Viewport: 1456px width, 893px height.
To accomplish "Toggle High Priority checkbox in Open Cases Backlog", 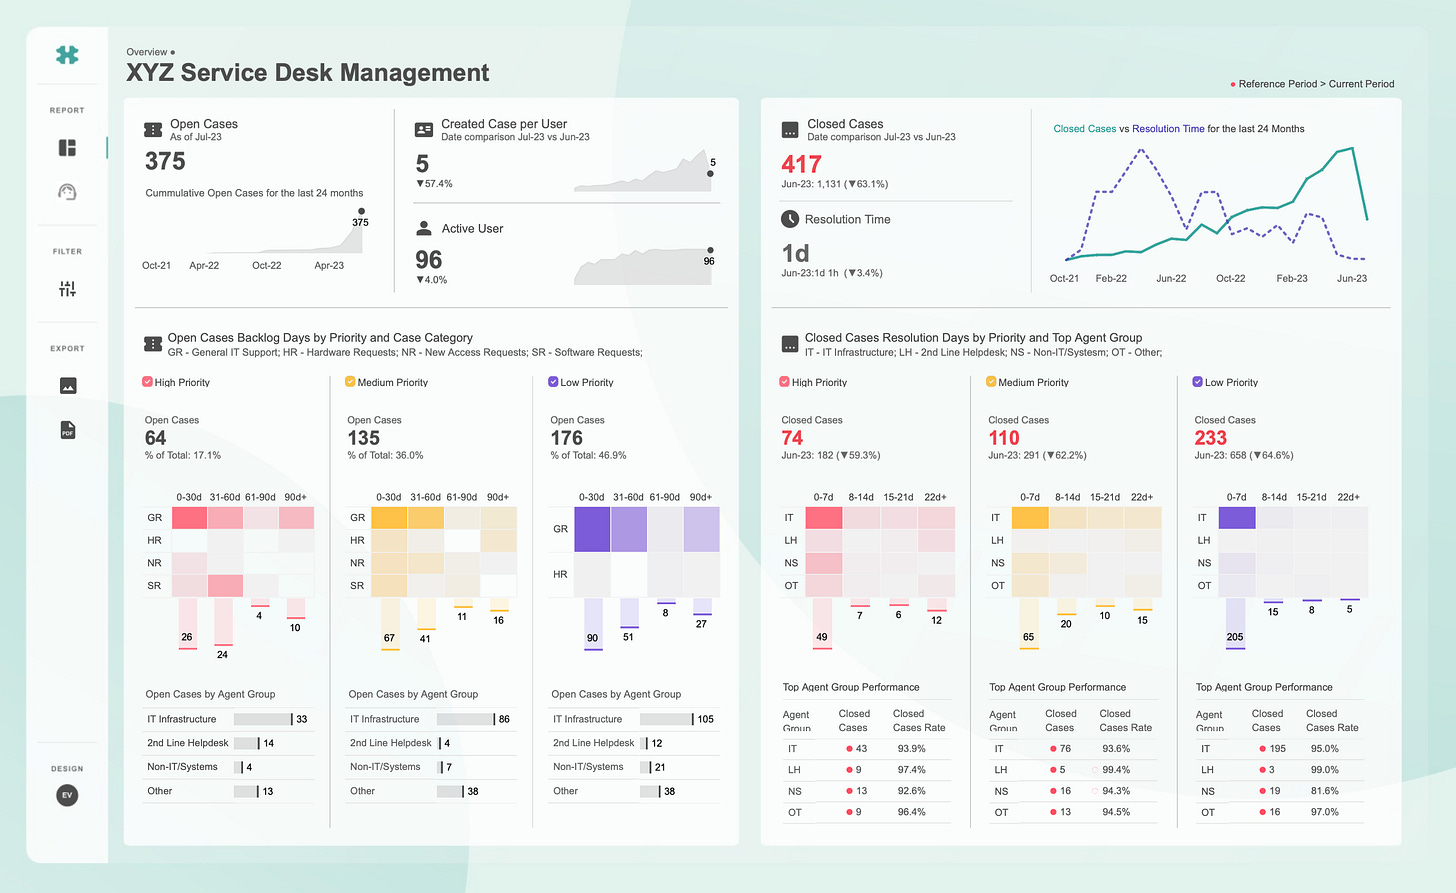I will tap(147, 382).
